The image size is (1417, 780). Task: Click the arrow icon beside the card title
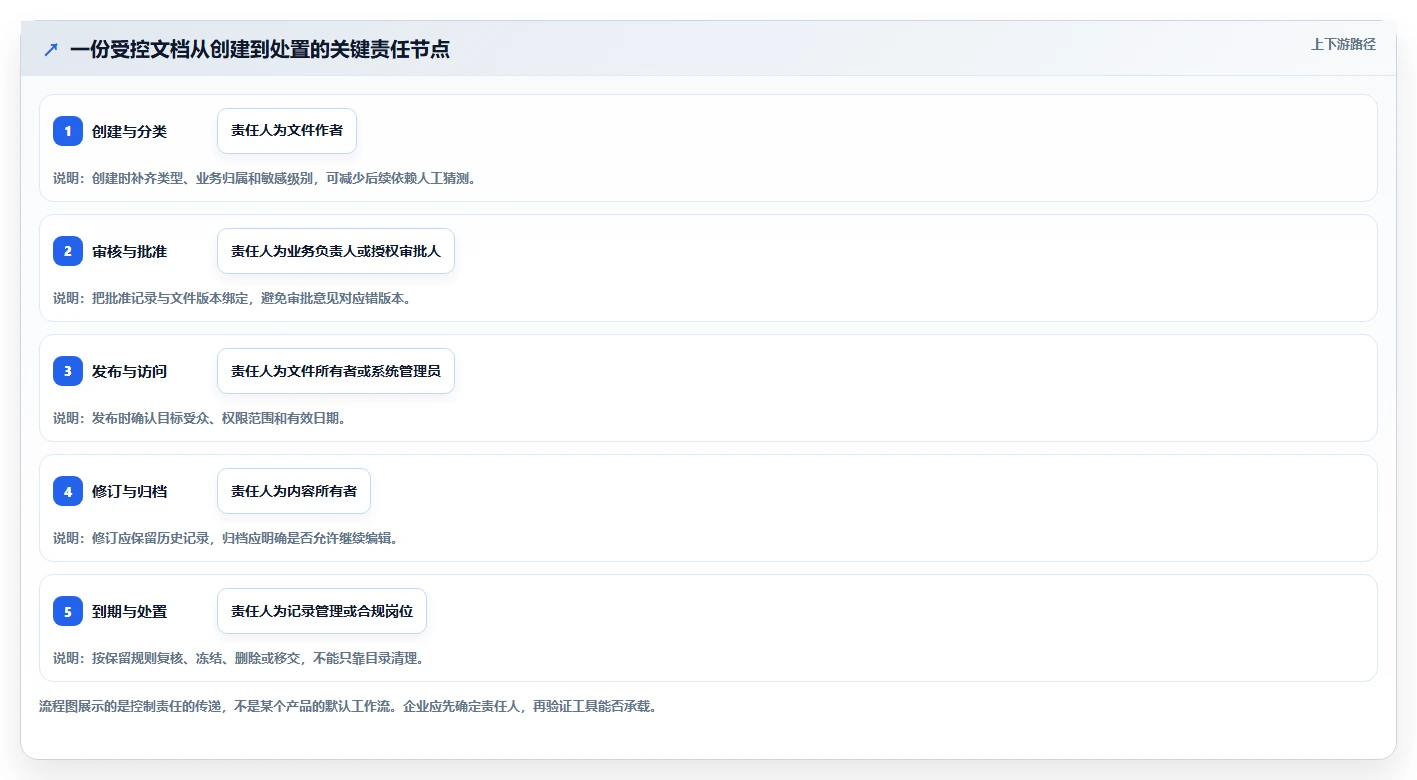(51, 49)
